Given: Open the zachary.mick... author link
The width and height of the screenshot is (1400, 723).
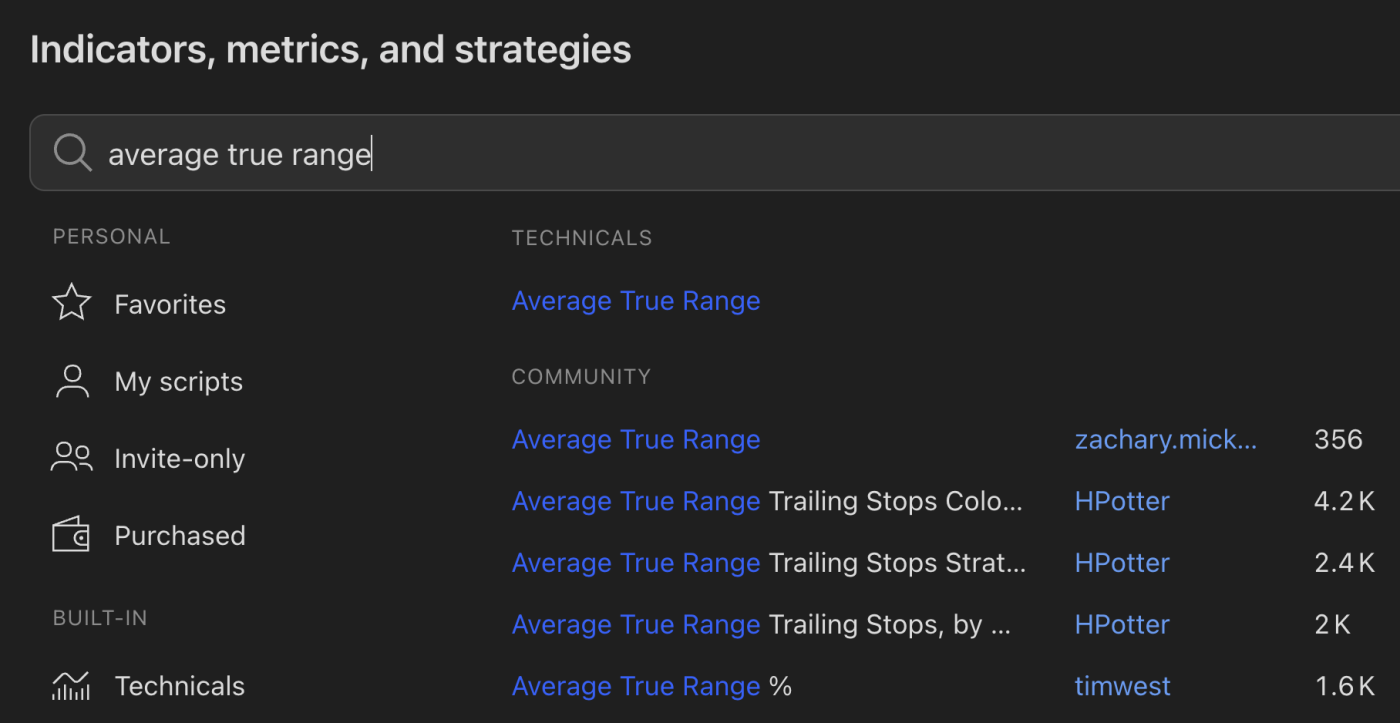Looking at the screenshot, I should 1165,440.
